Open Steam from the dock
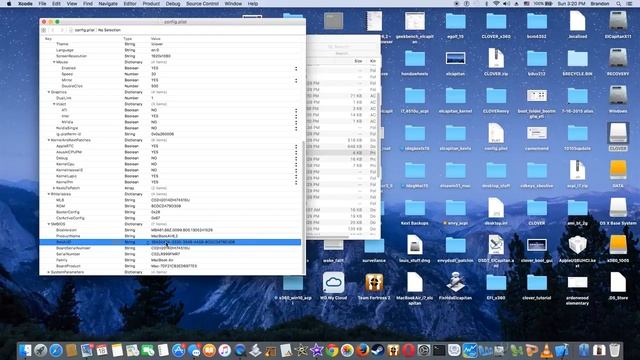Screen dimensions: 640x360 378,350
